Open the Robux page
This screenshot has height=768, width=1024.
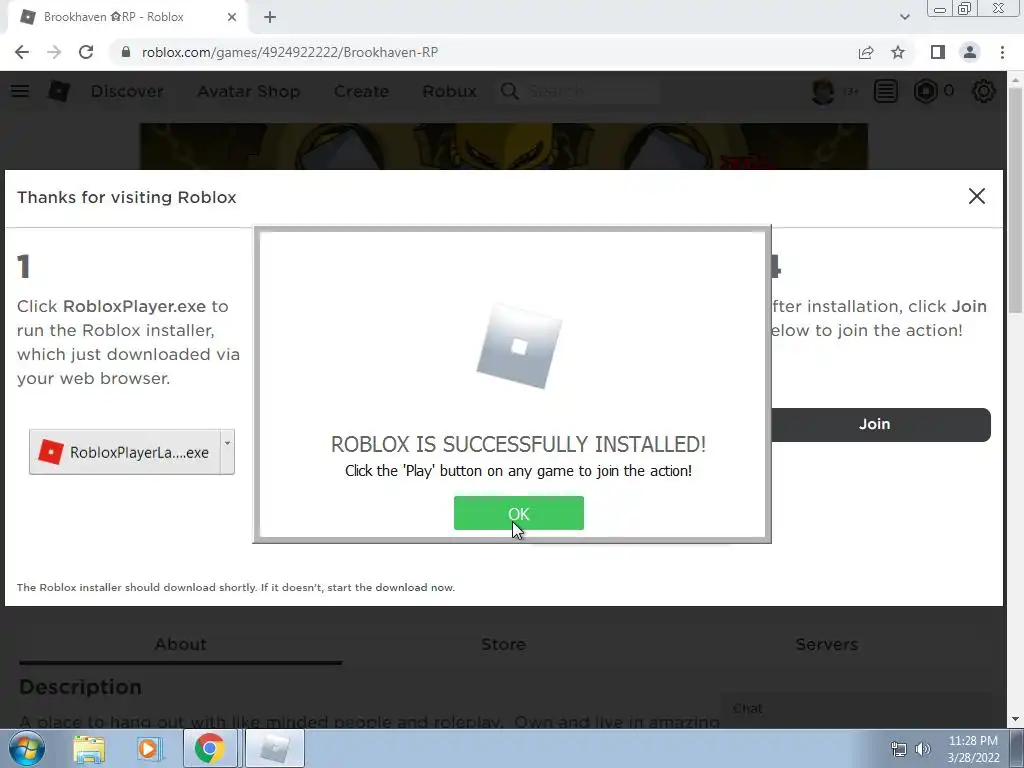(x=449, y=91)
